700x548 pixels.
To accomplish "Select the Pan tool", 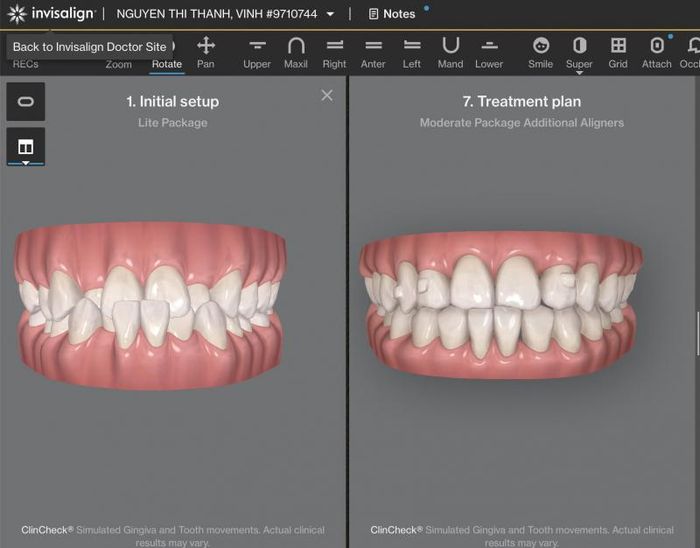I will (x=206, y=53).
